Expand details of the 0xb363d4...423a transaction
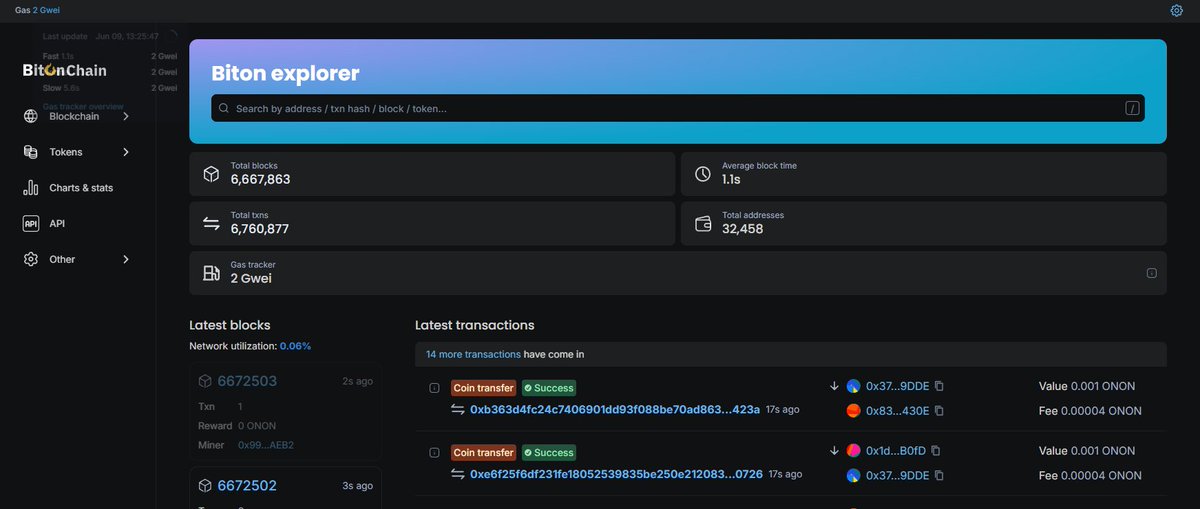This screenshot has height=509, width=1200. point(434,388)
